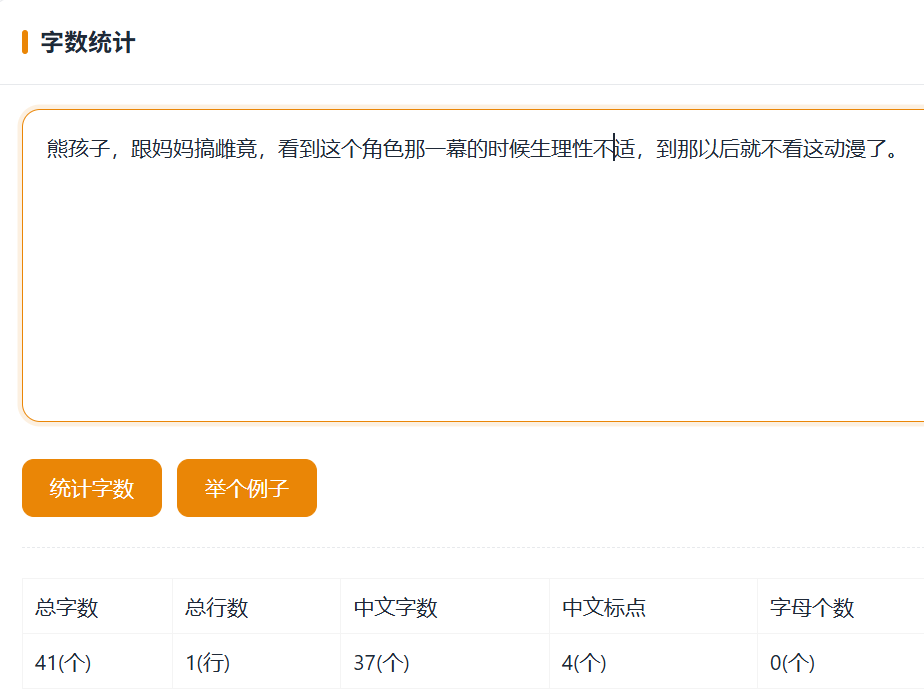Place cursor on 妈妈 in the text
The height and width of the screenshot is (696, 924).
click(x=173, y=149)
